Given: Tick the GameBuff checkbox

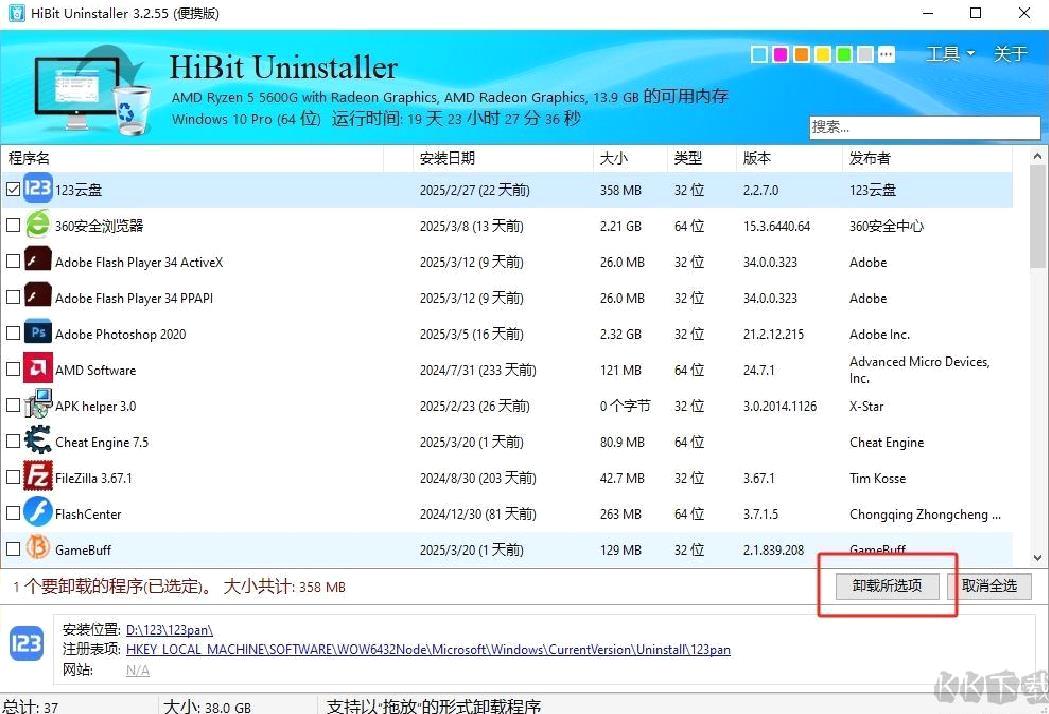Looking at the screenshot, I should pos(13,549).
